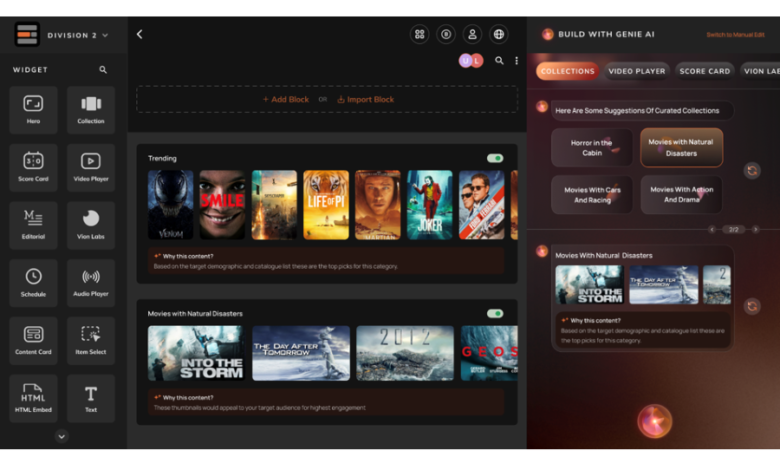Open the Venom poster in Trending
The image size is (780, 470).
coord(170,205)
